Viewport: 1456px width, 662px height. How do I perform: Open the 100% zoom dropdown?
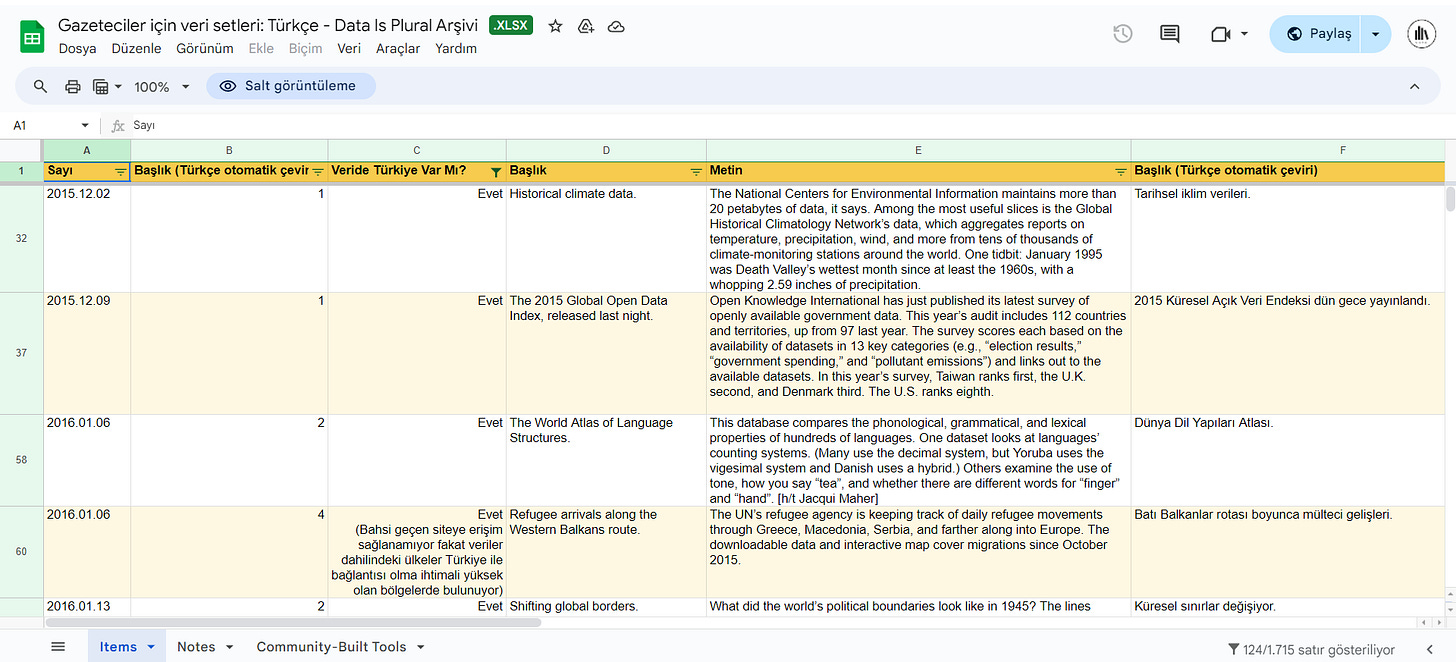[161, 87]
